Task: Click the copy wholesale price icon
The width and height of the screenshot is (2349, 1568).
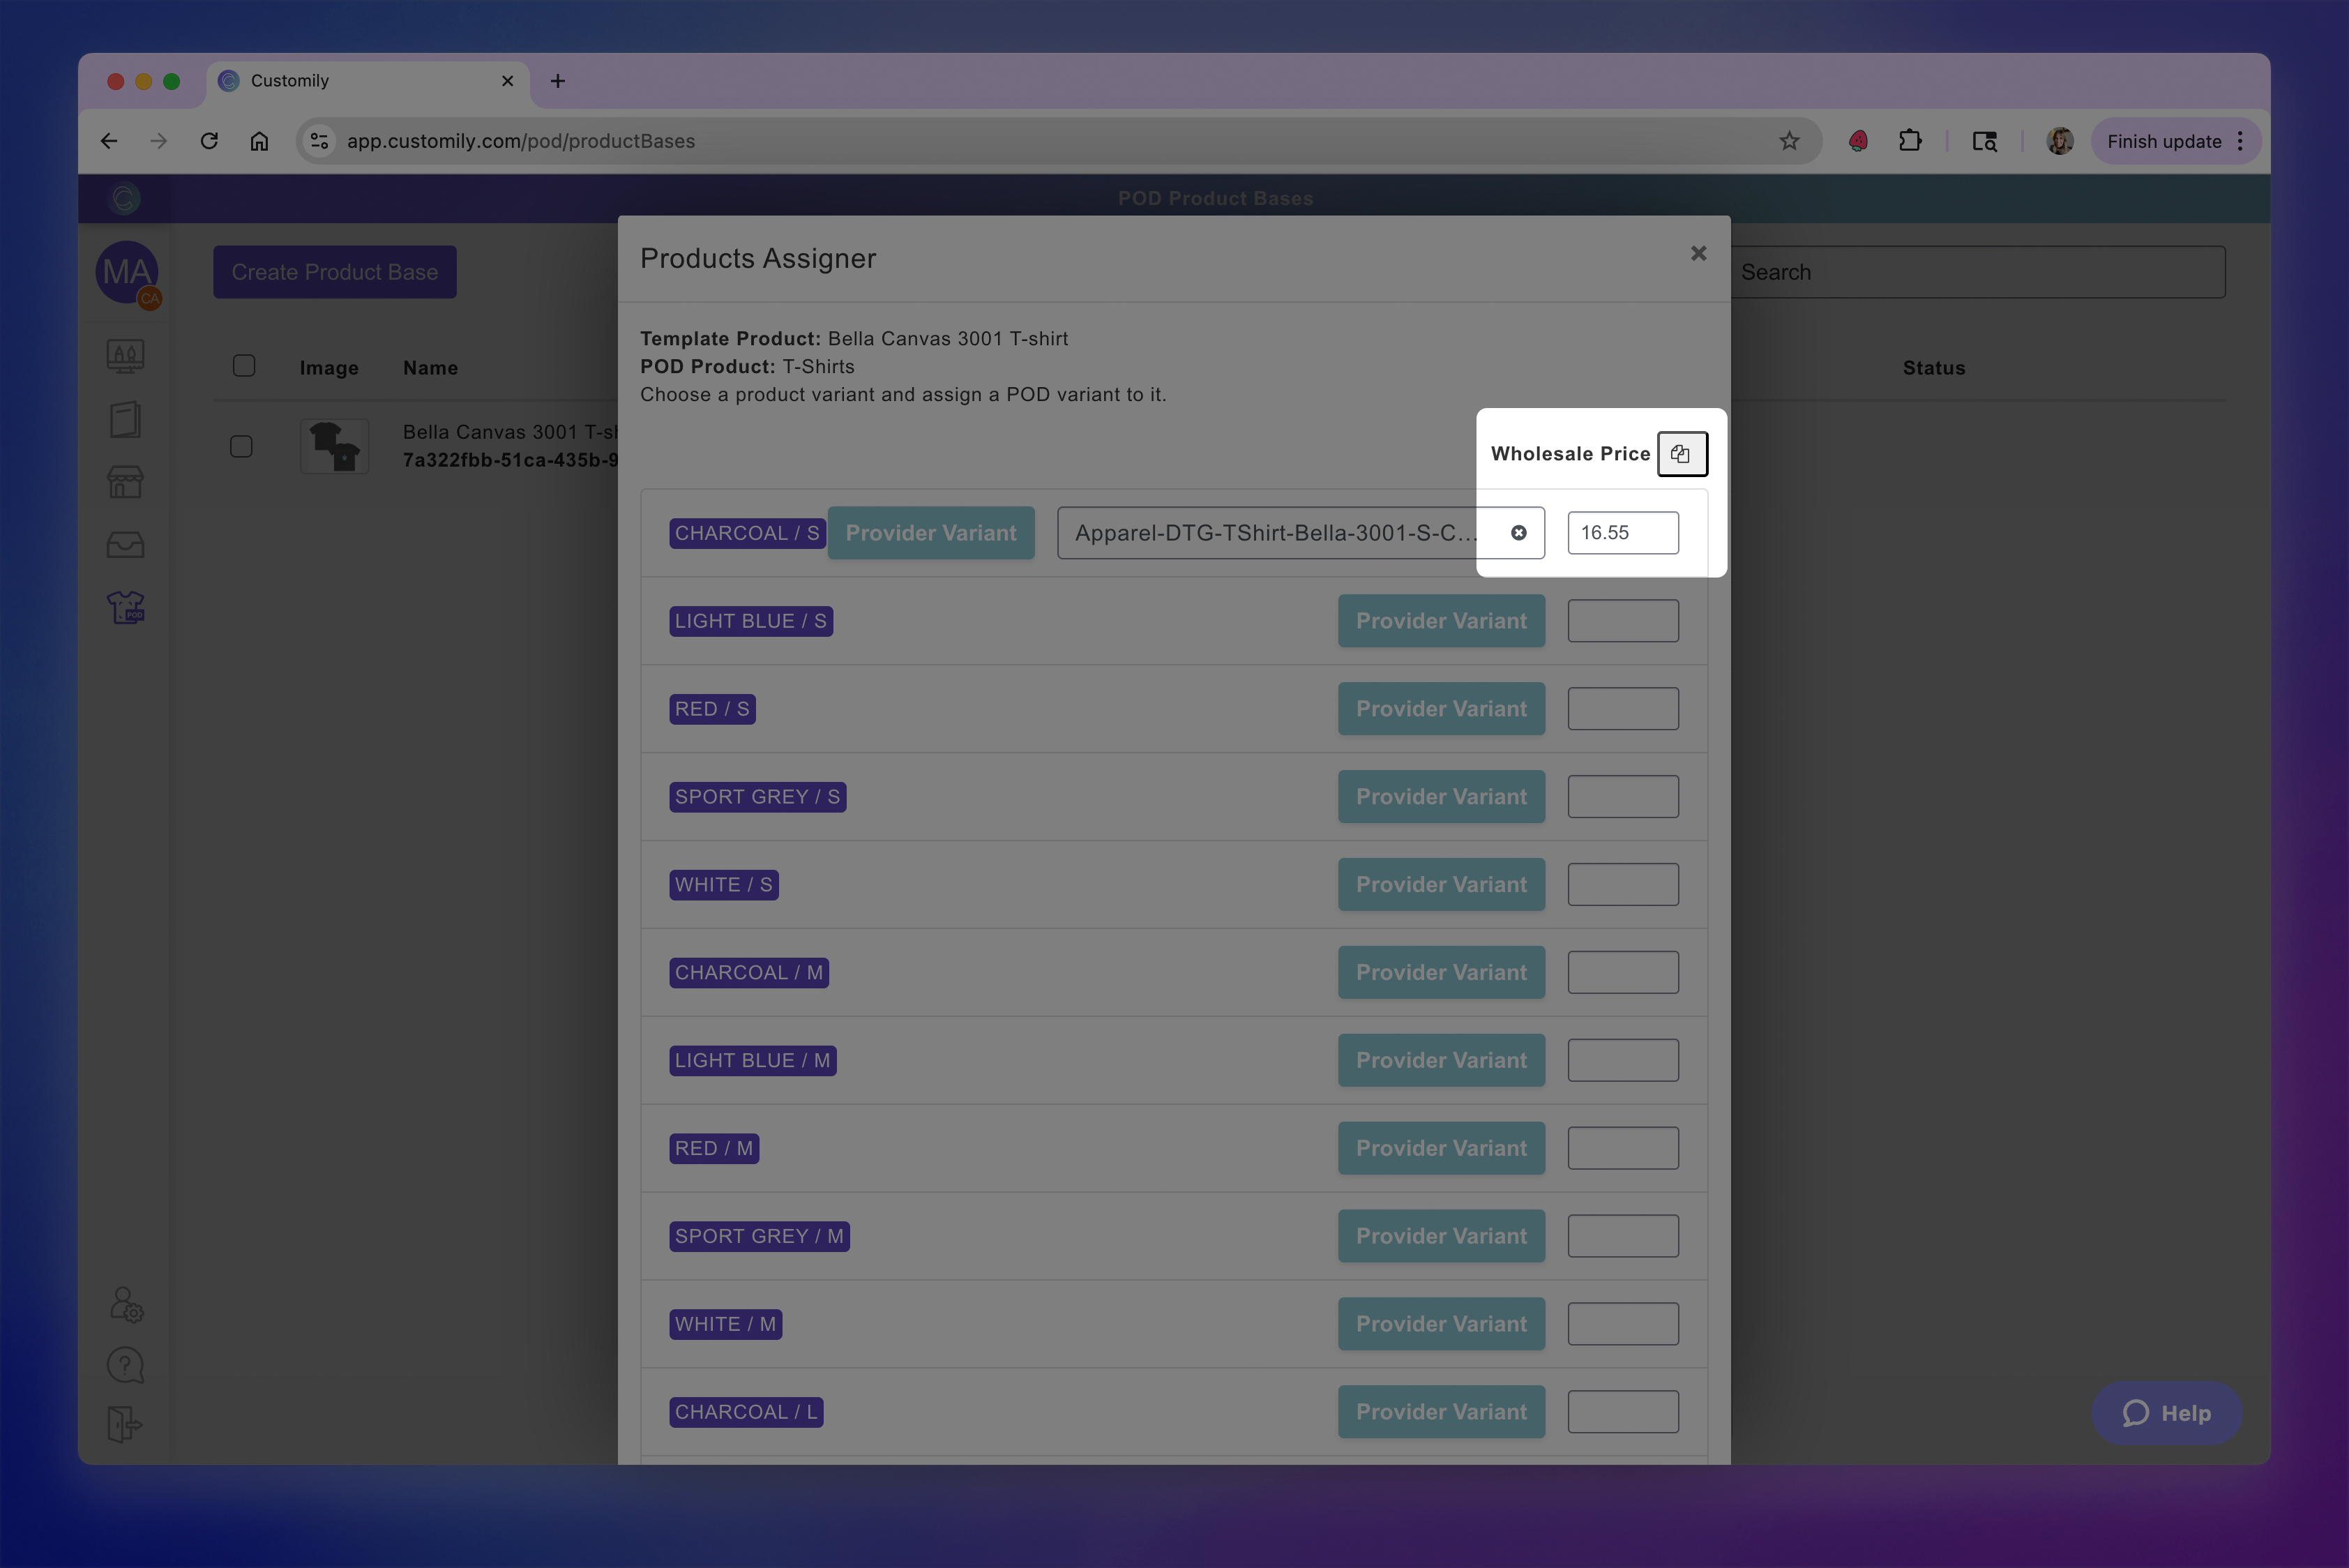Action: point(1681,454)
